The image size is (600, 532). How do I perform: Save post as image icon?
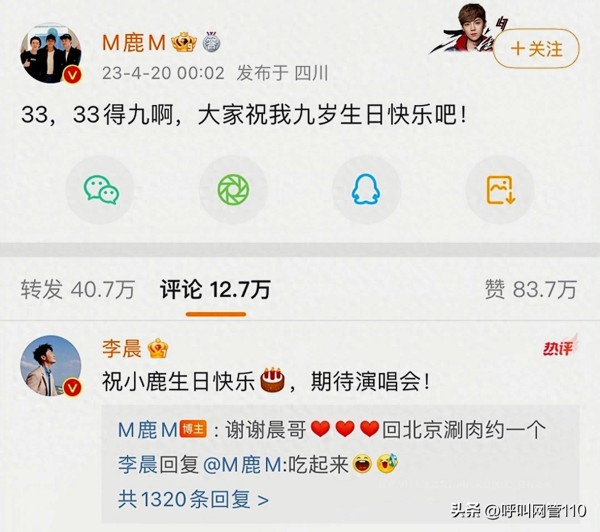500,190
